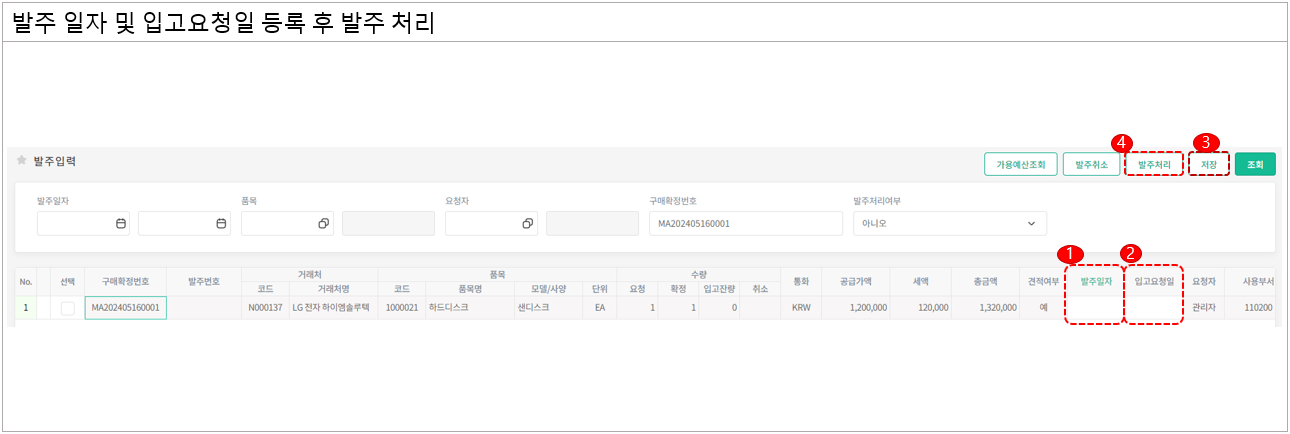This screenshot has width=1290, height=434.
Task: Click the 발주일자 column header
Action: [x=1095, y=282]
